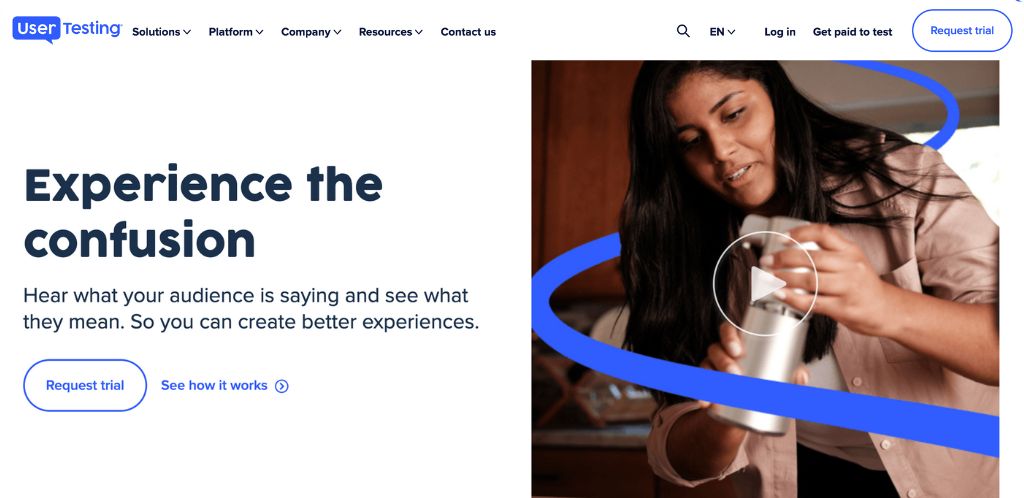Open the EN language selector
1024x498 pixels.
tap(722, 31)
